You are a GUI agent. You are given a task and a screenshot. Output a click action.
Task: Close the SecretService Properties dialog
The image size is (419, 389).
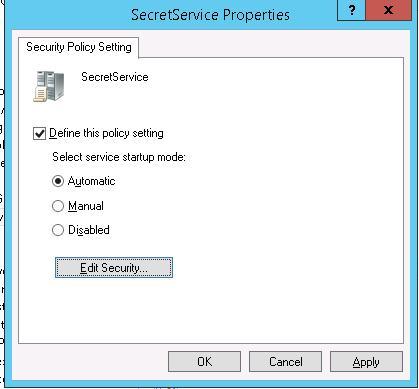(x=388, y=10)
